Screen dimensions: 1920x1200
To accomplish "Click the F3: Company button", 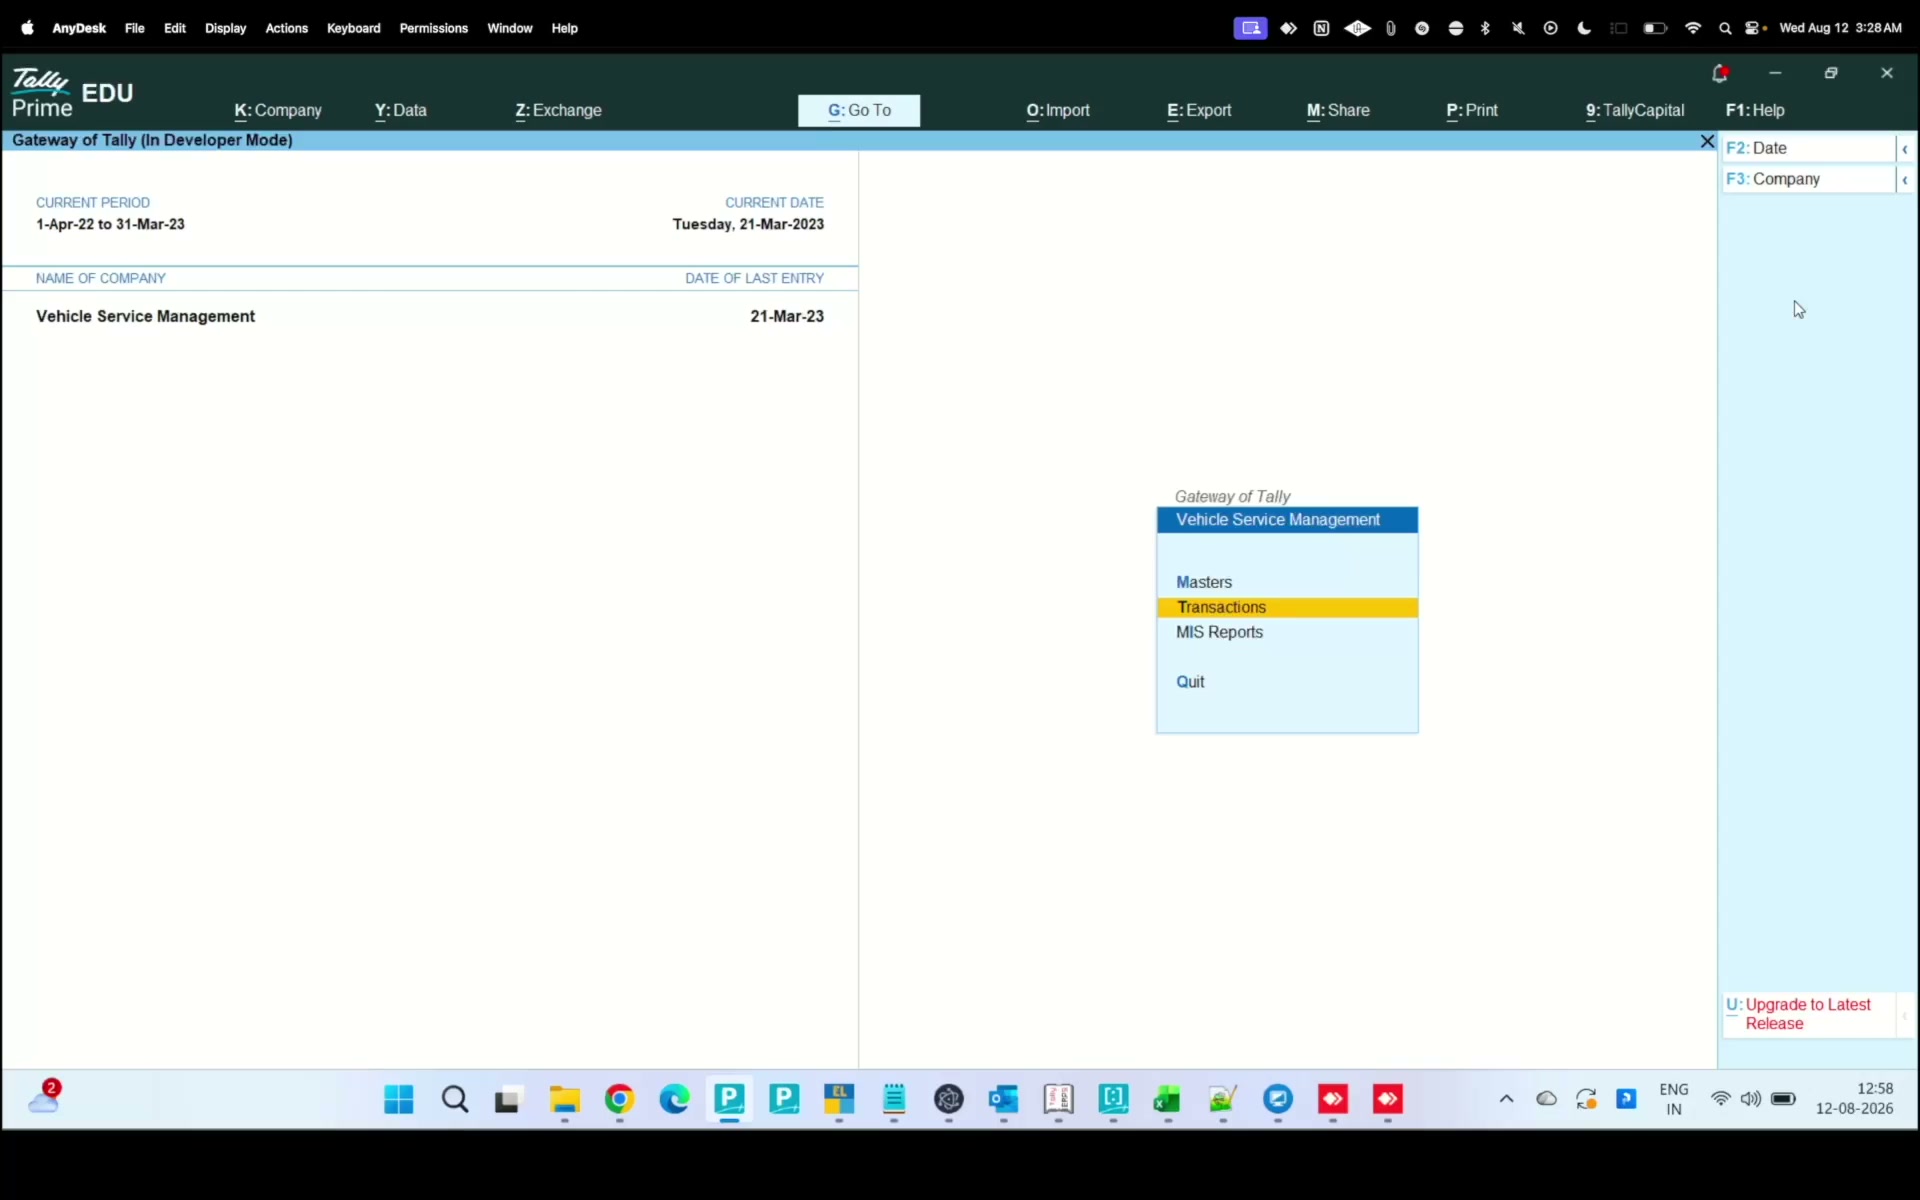I will point(1808,179).
